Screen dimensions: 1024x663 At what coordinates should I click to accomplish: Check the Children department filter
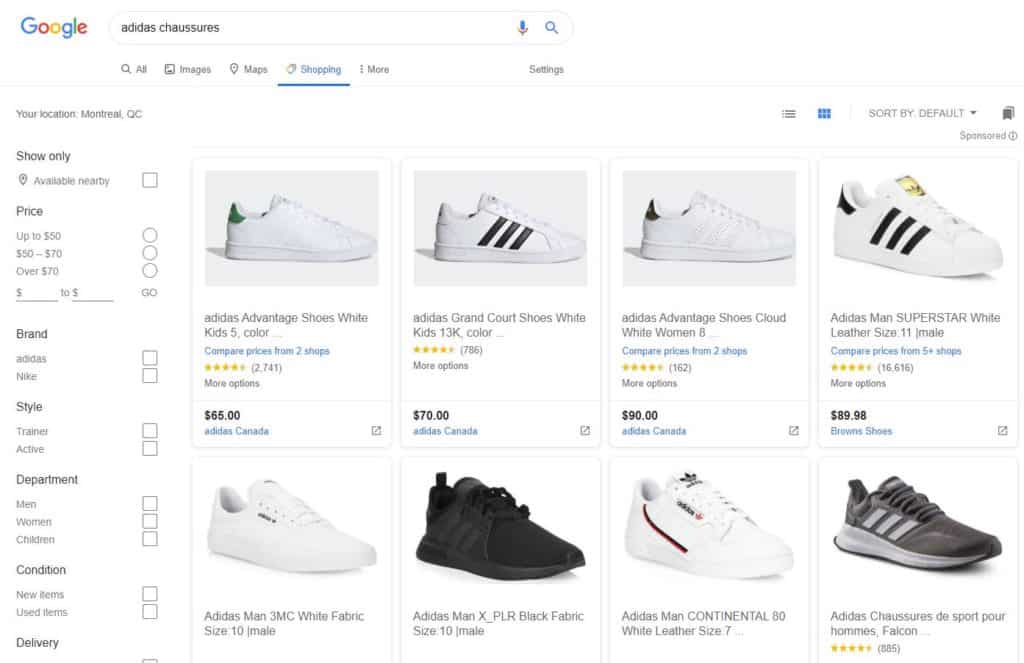tap(150, 539)
